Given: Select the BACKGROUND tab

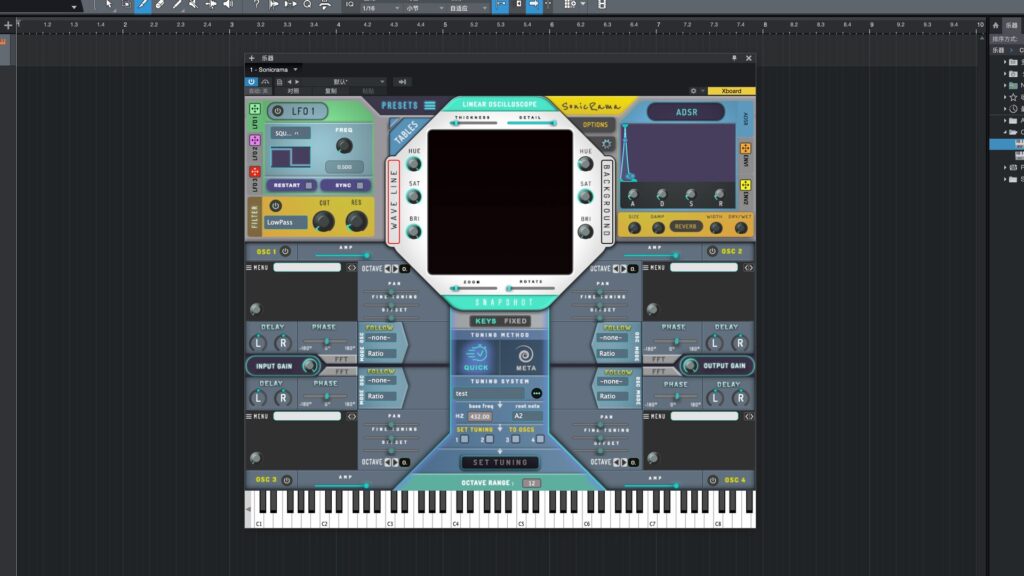Looking at the screenshot, I should tap(607, 201).
